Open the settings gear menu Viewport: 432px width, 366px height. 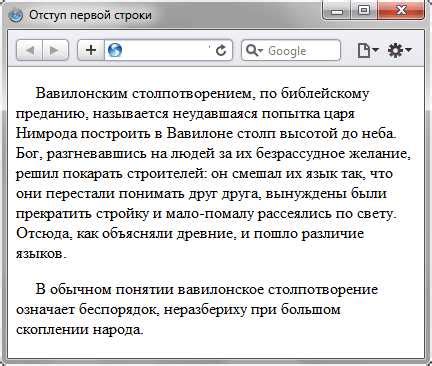[x=399, y=50]
